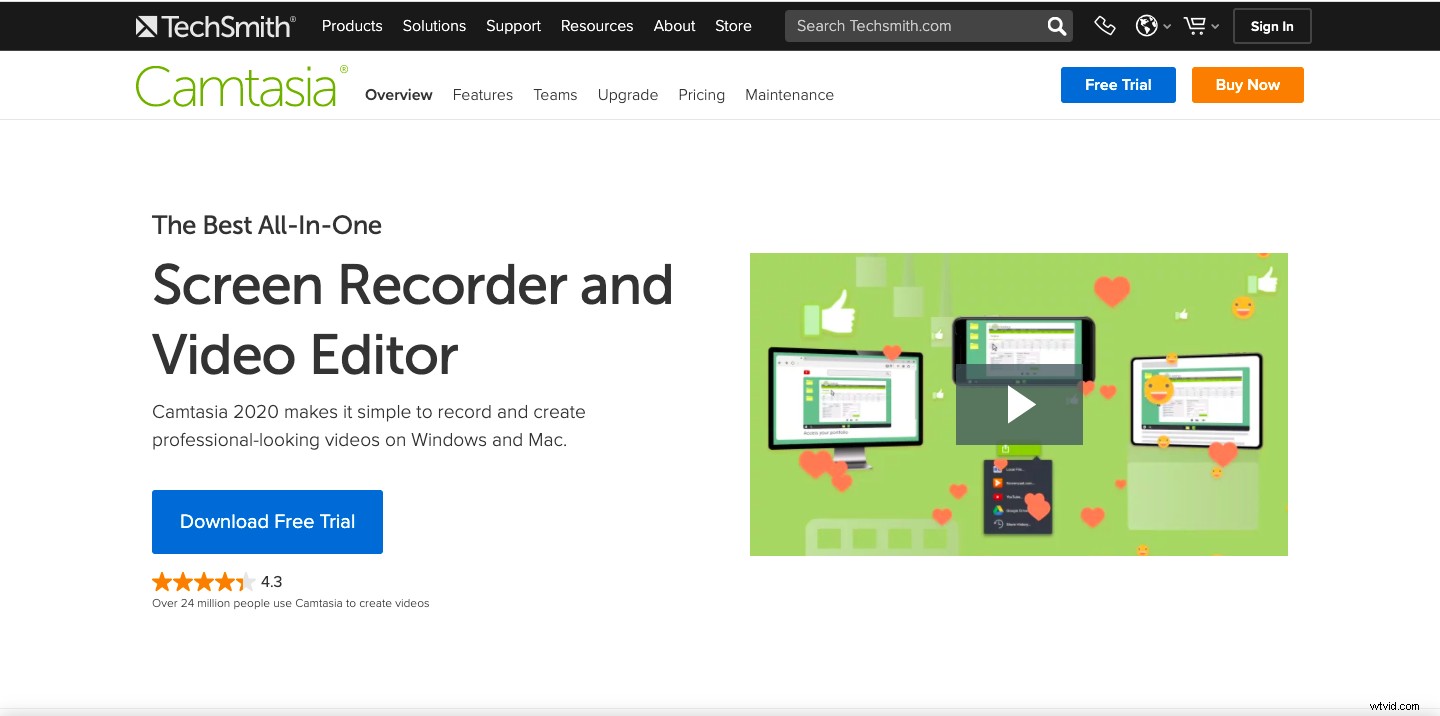
Task: Click the Buy Now button
Action: tap(1247, 85)
